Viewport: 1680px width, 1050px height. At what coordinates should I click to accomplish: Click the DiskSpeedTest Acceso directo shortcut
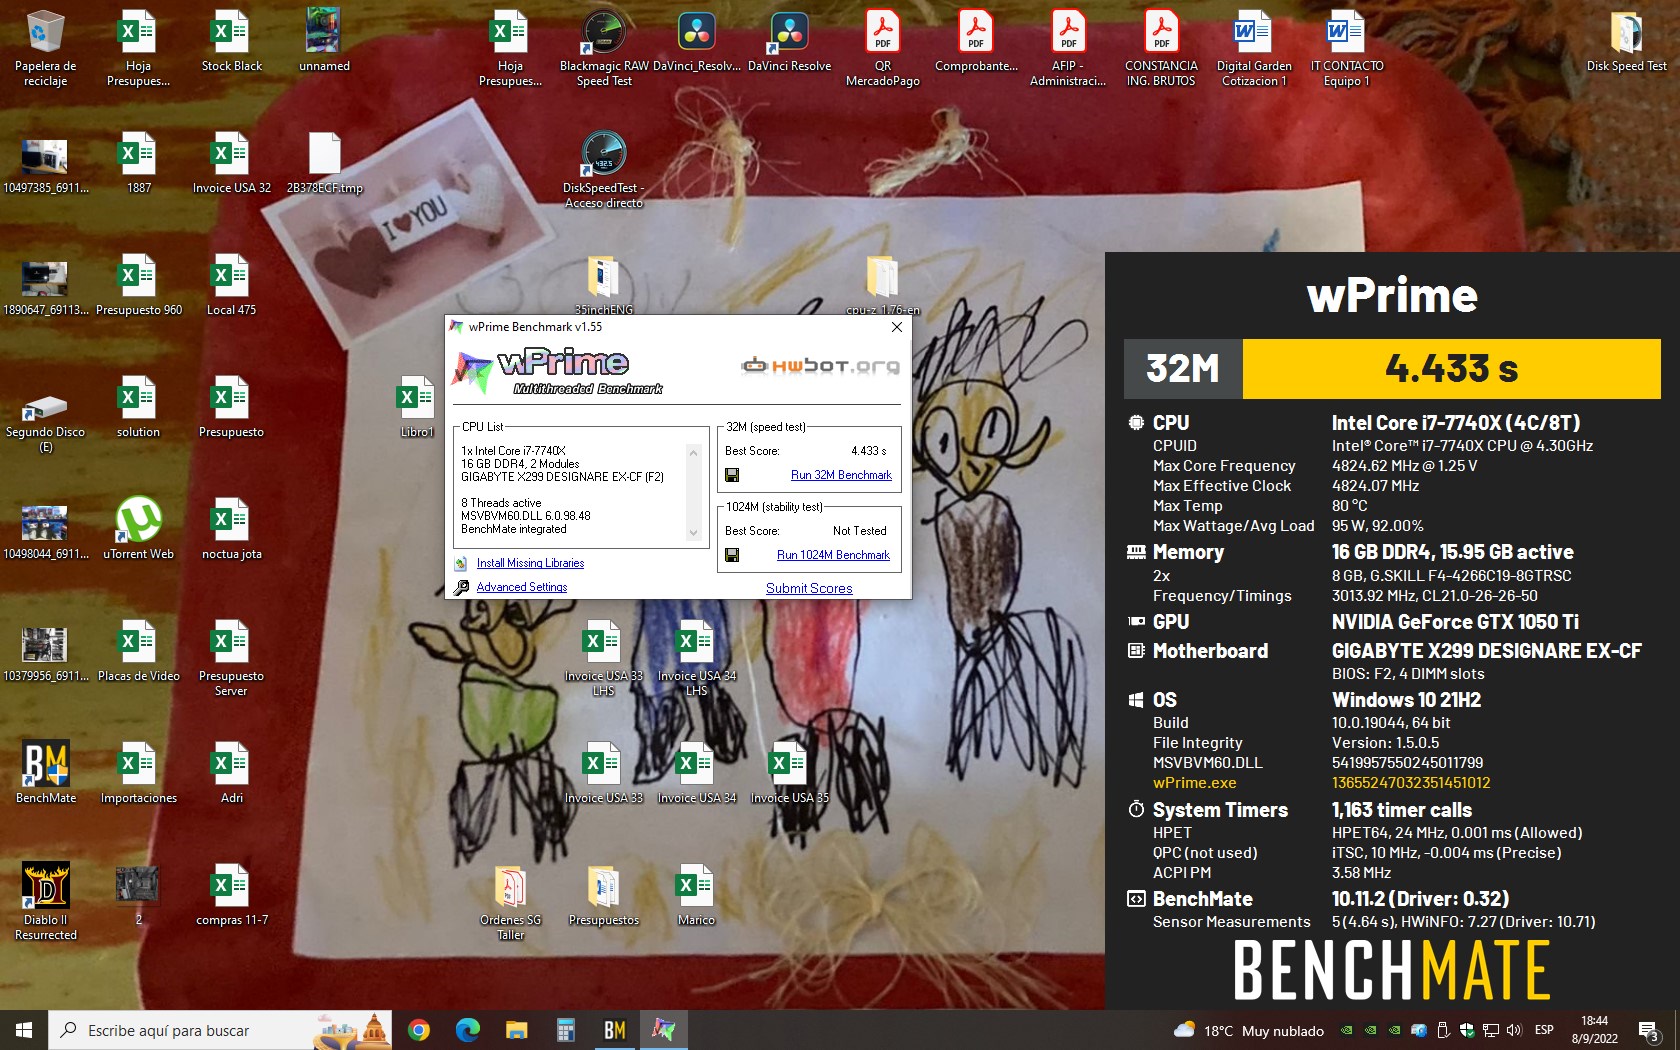[603, 169]
